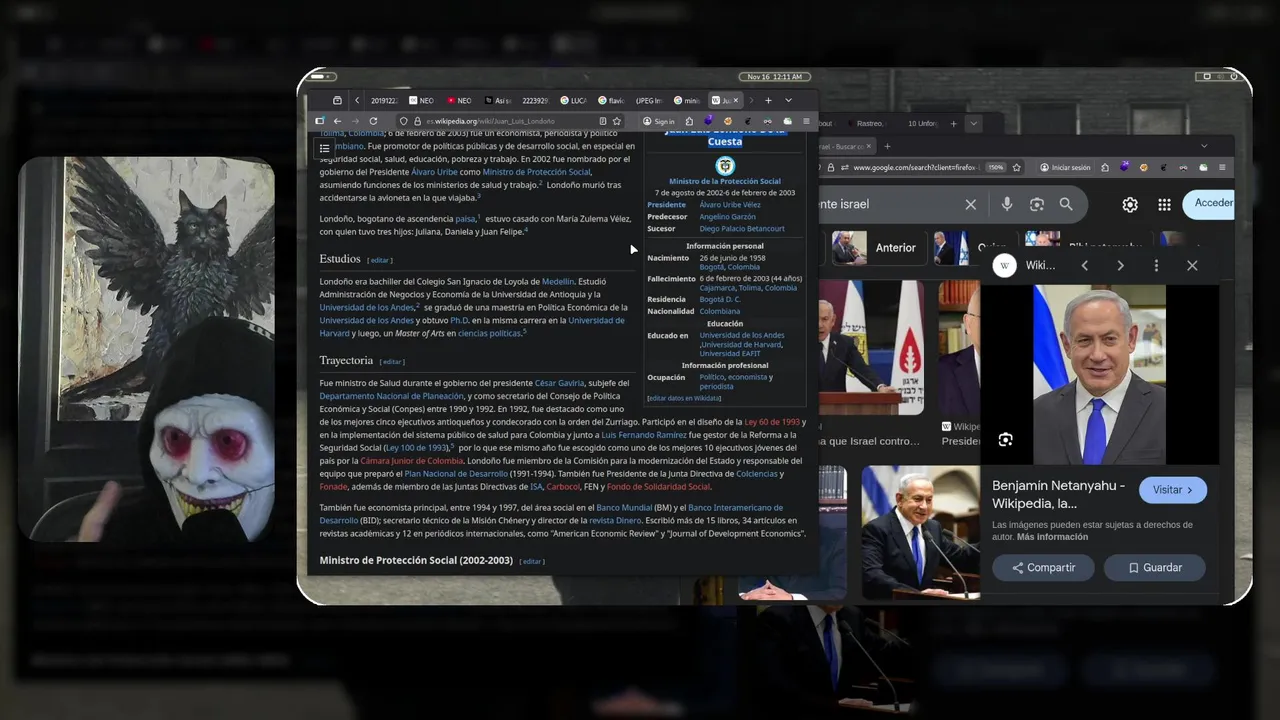Open date and time in top bar
Image resolution: width=1280 pixels, height=720 pixels.
[x=774, y=77]
